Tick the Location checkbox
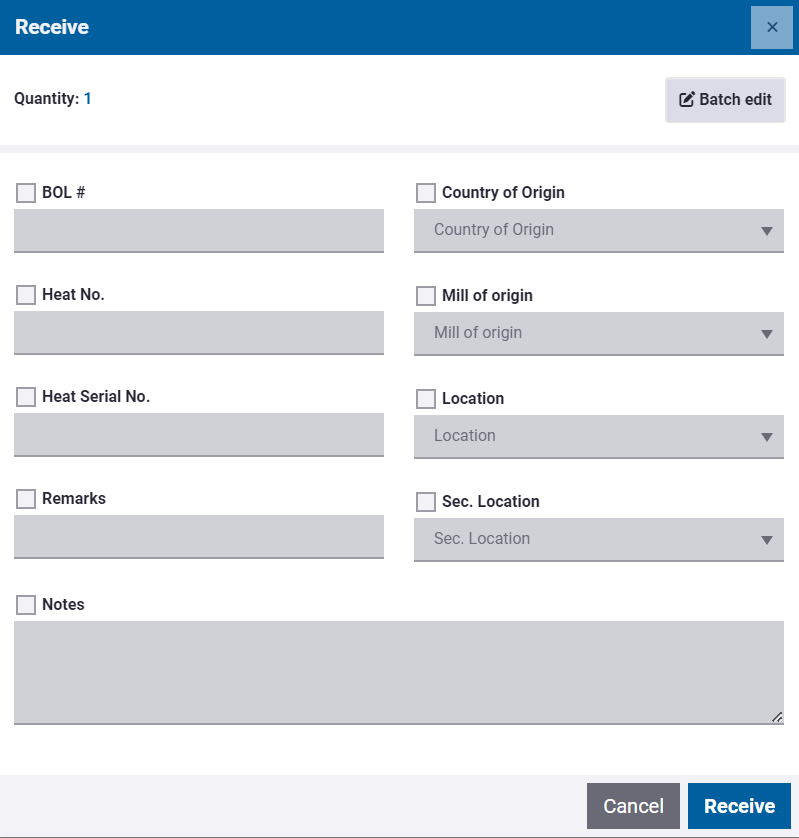 (x=426, y=399)
